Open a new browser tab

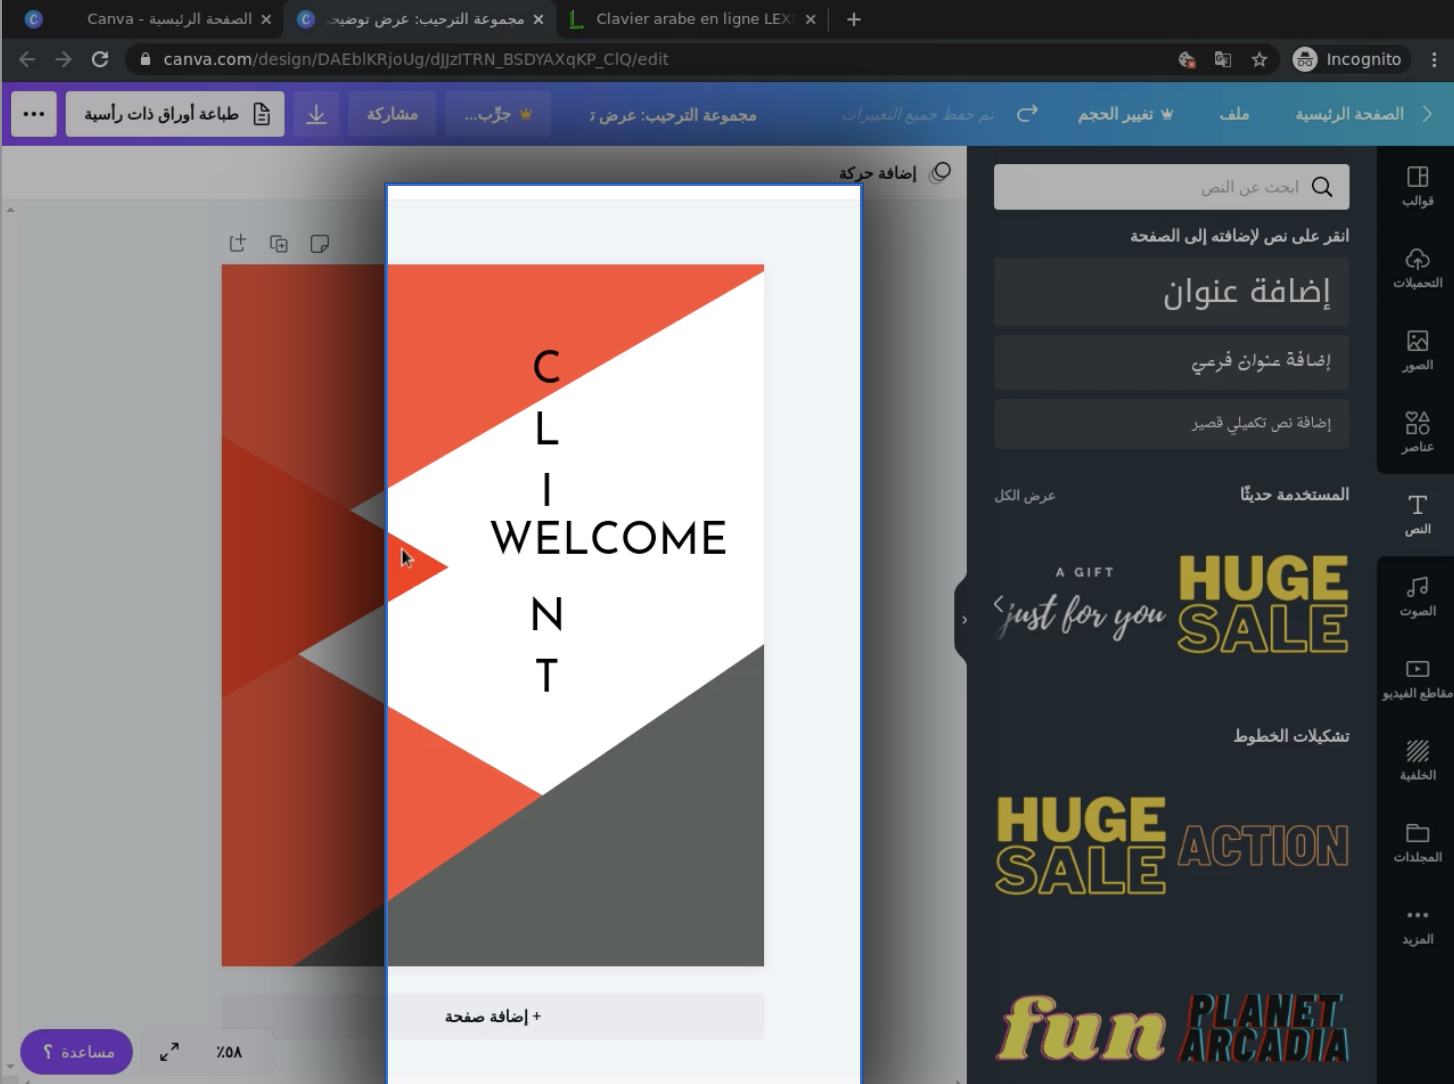(x=853, y=19)
